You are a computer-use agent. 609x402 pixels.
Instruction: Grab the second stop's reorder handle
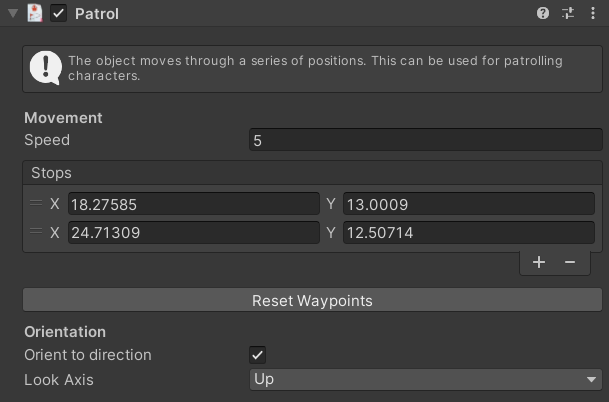36,233
